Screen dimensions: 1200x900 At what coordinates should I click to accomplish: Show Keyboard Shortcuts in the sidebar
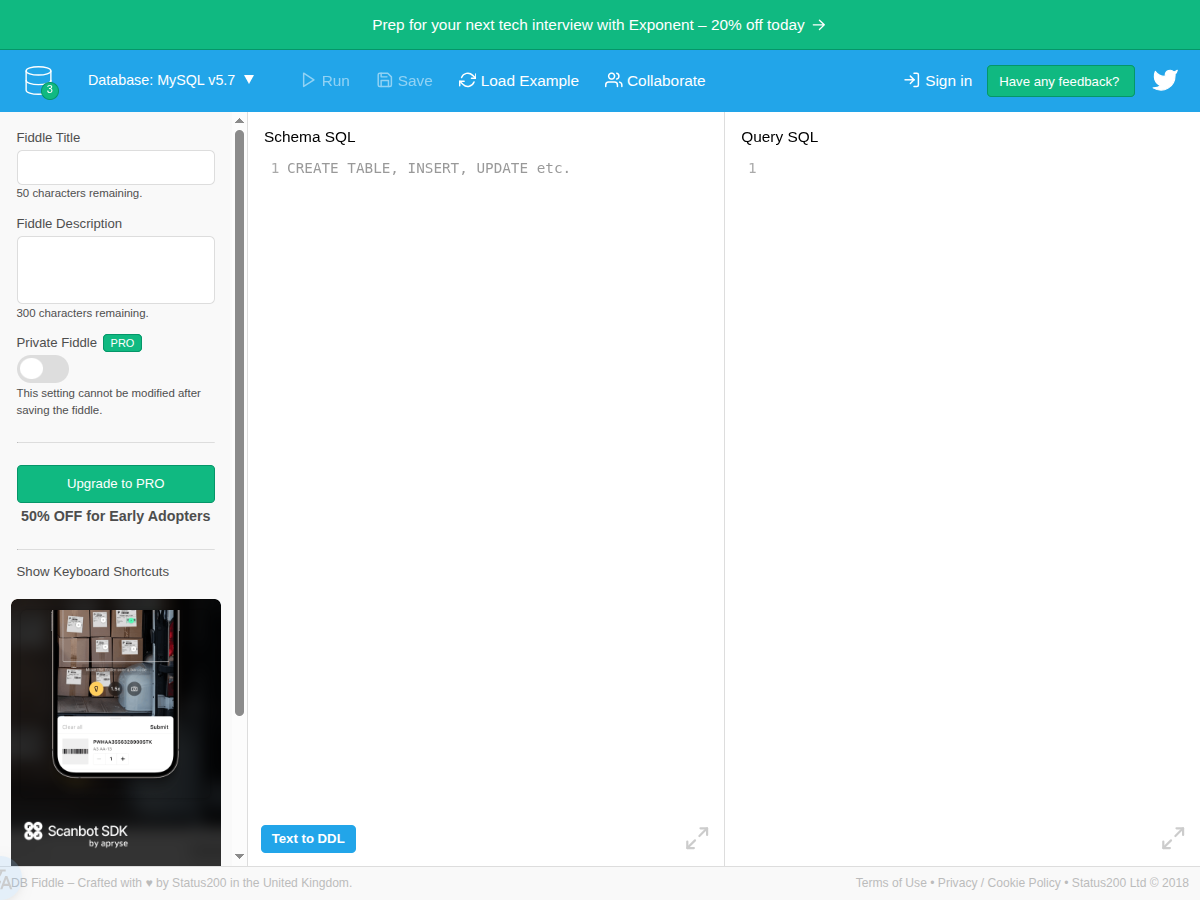[x=93, y=572]
